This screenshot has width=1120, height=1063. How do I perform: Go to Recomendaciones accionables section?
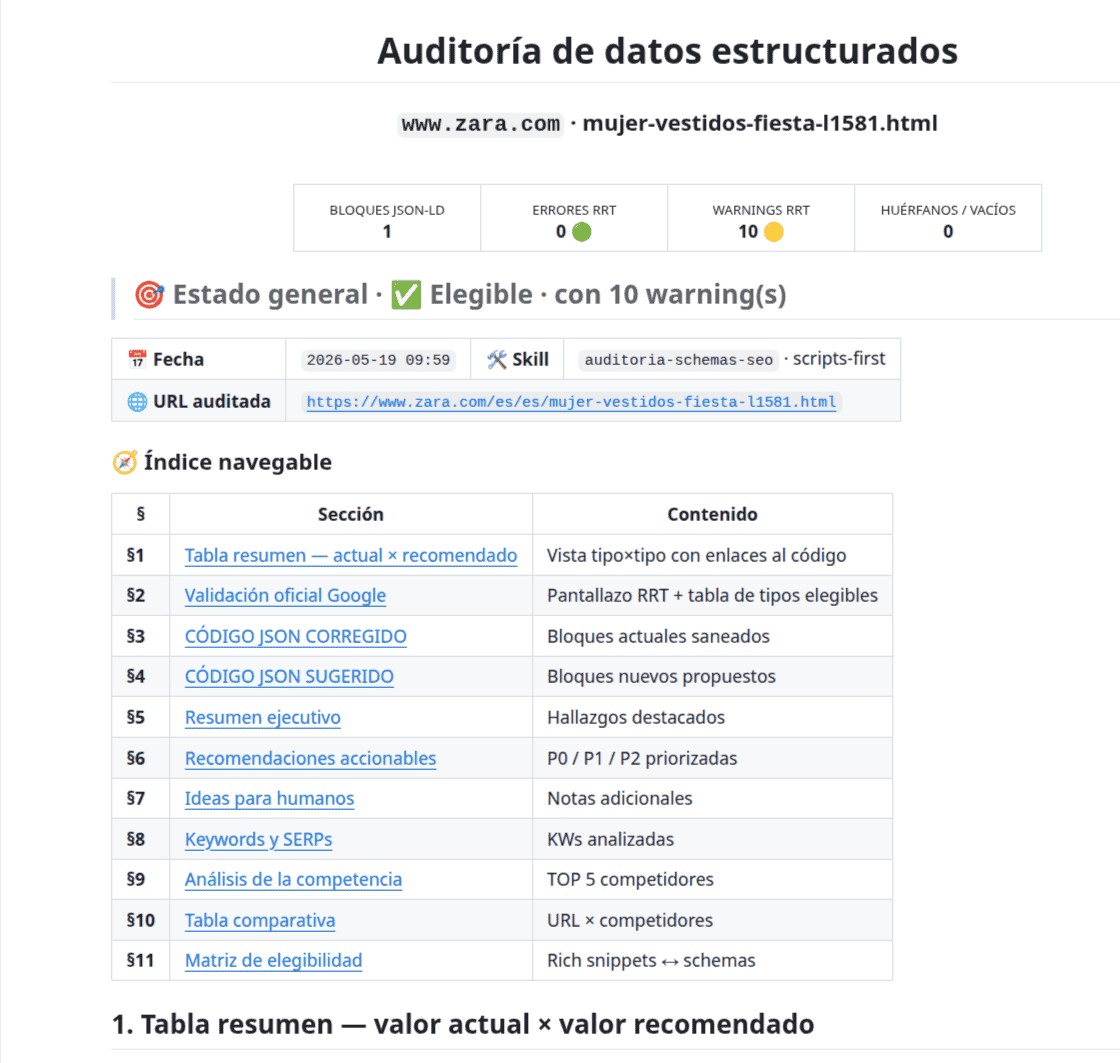(311, 758)
